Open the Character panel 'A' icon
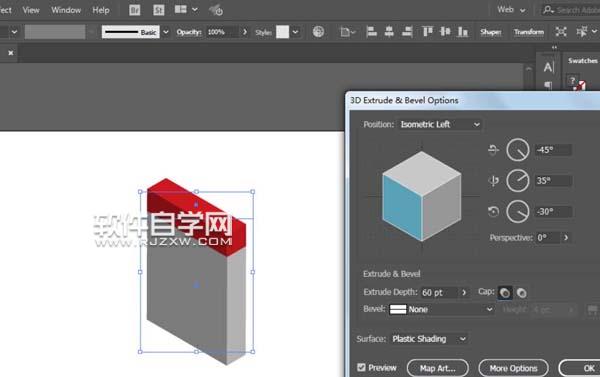The width and height of the screenshot is (600, 377). pos(548,67)
